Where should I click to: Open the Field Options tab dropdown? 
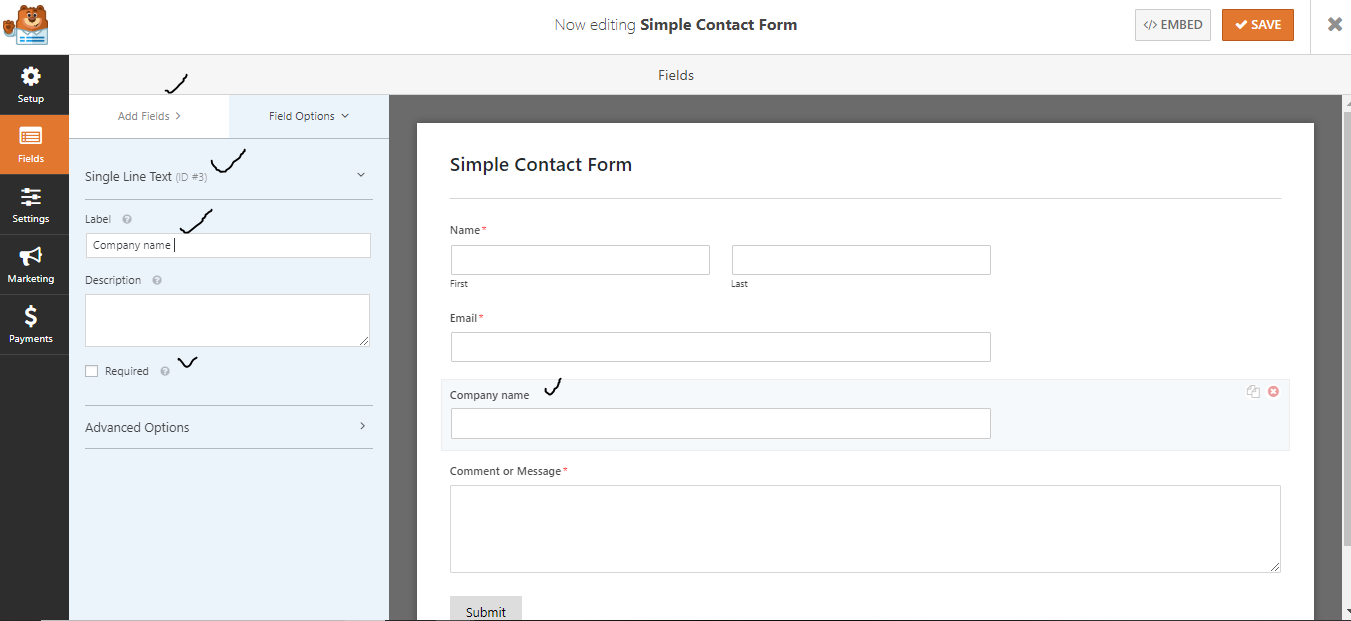click(309, 116)
